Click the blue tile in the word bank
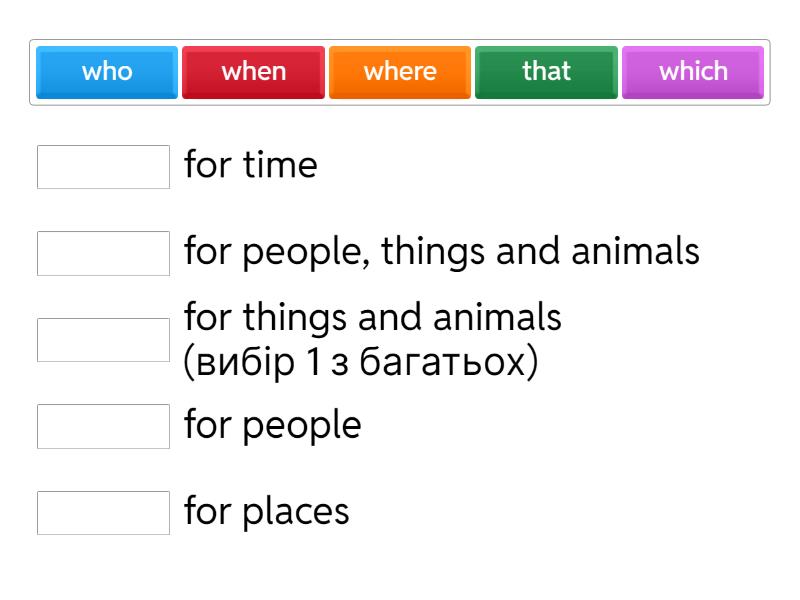The width and height of the screenshot is (800, 600). click(107, 72)
